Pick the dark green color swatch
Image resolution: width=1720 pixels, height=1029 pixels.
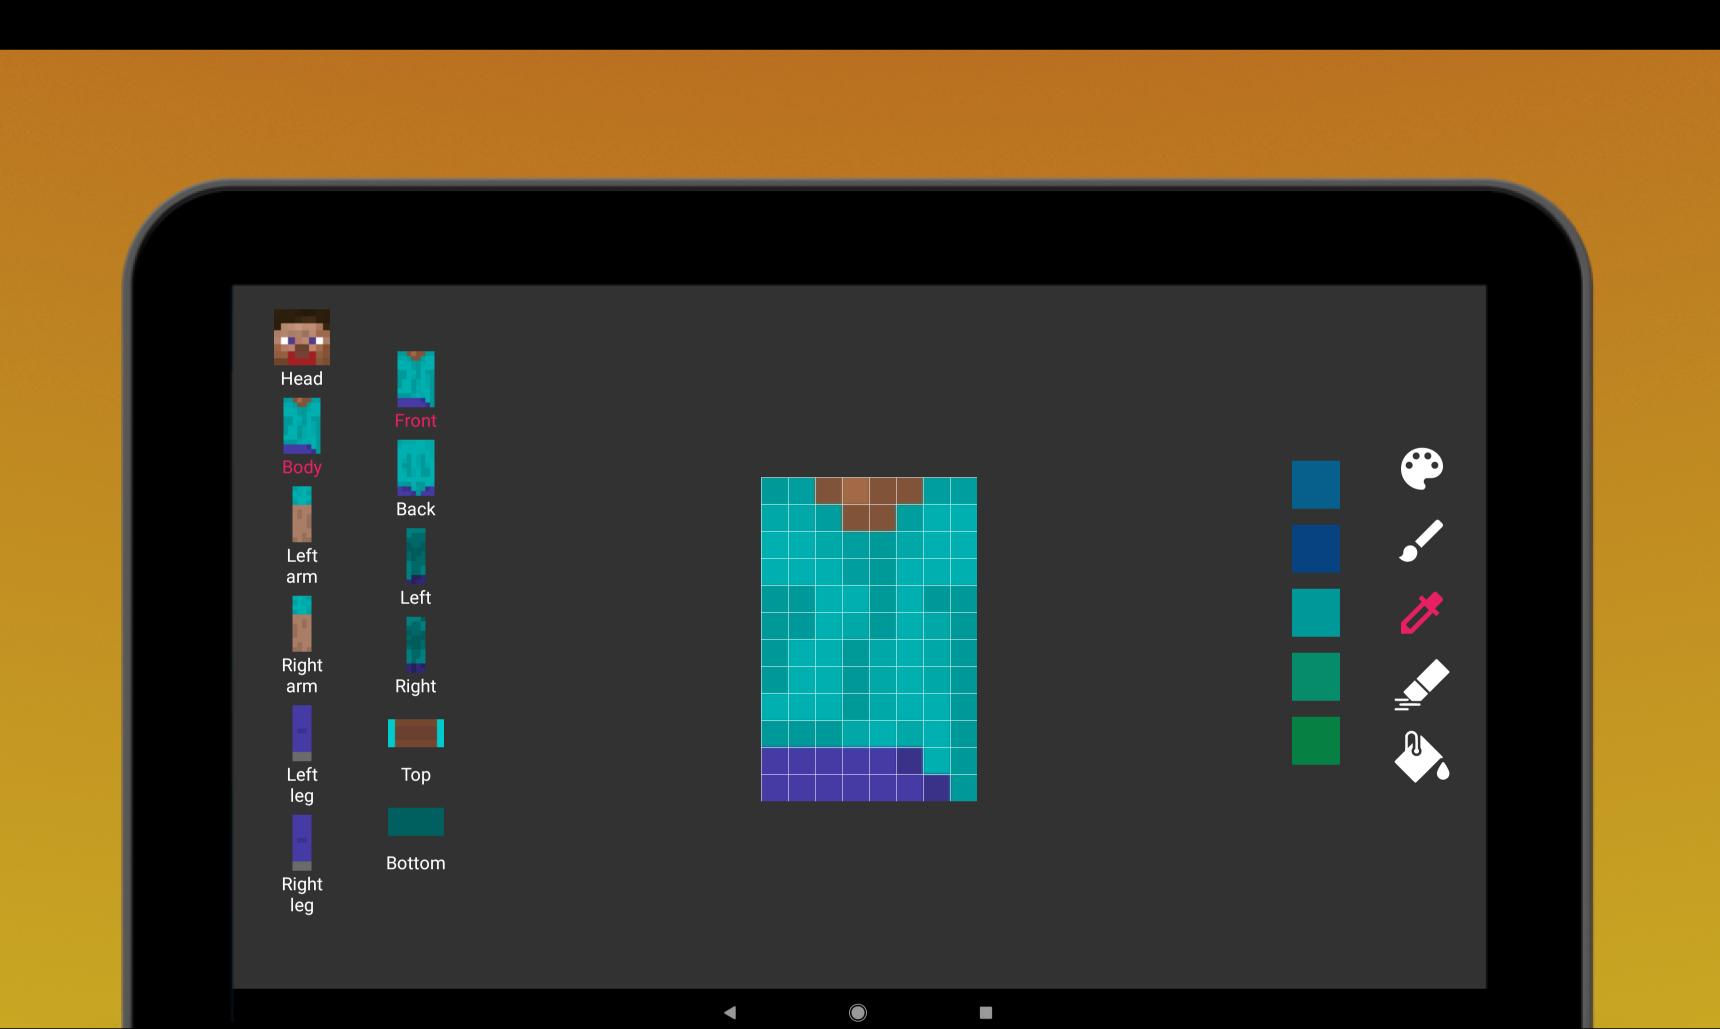pyautogui.click(x=1315, y=741)
